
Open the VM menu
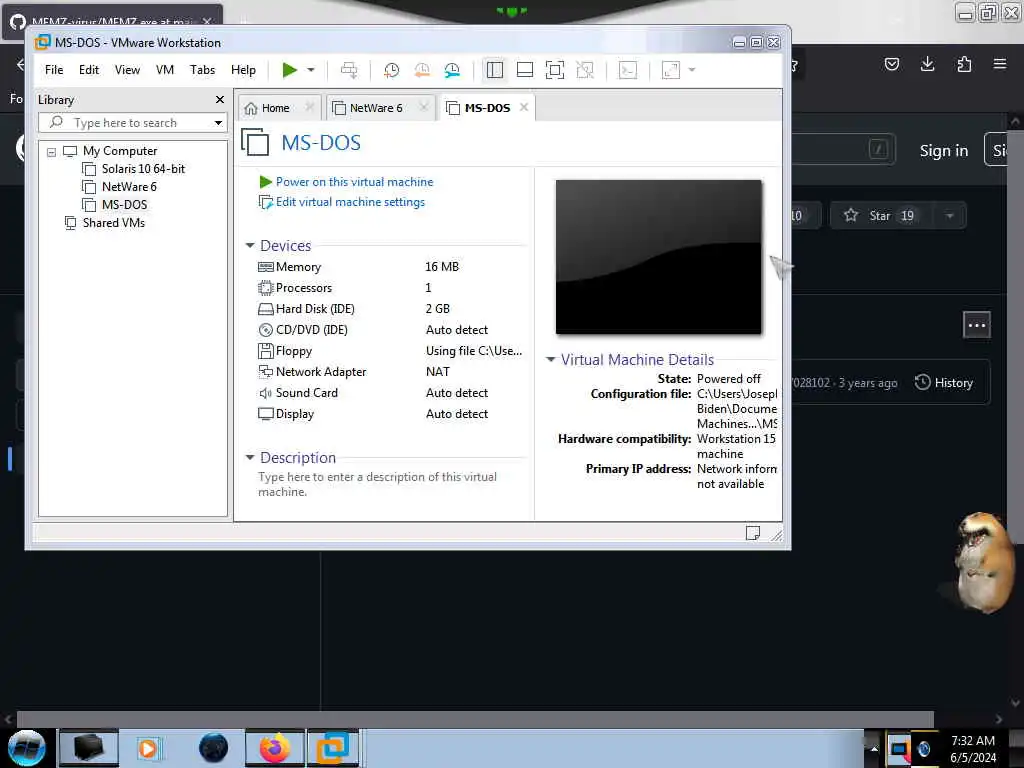(x=165, y=70)
